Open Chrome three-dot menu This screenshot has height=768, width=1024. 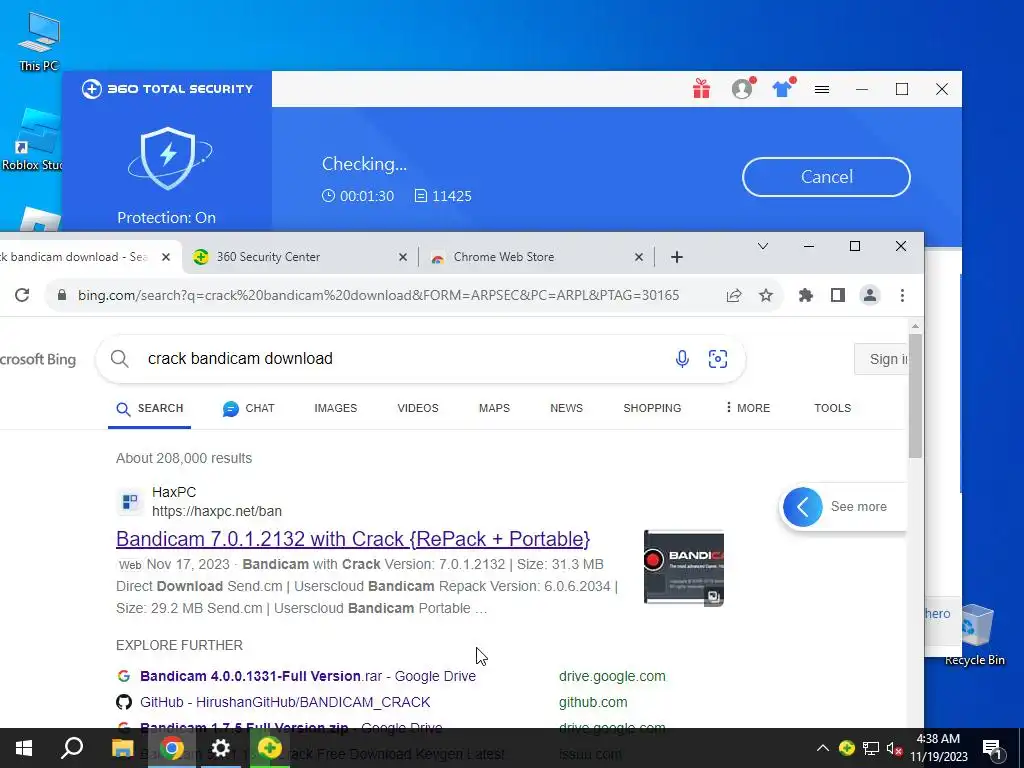[x=903, y=295]
